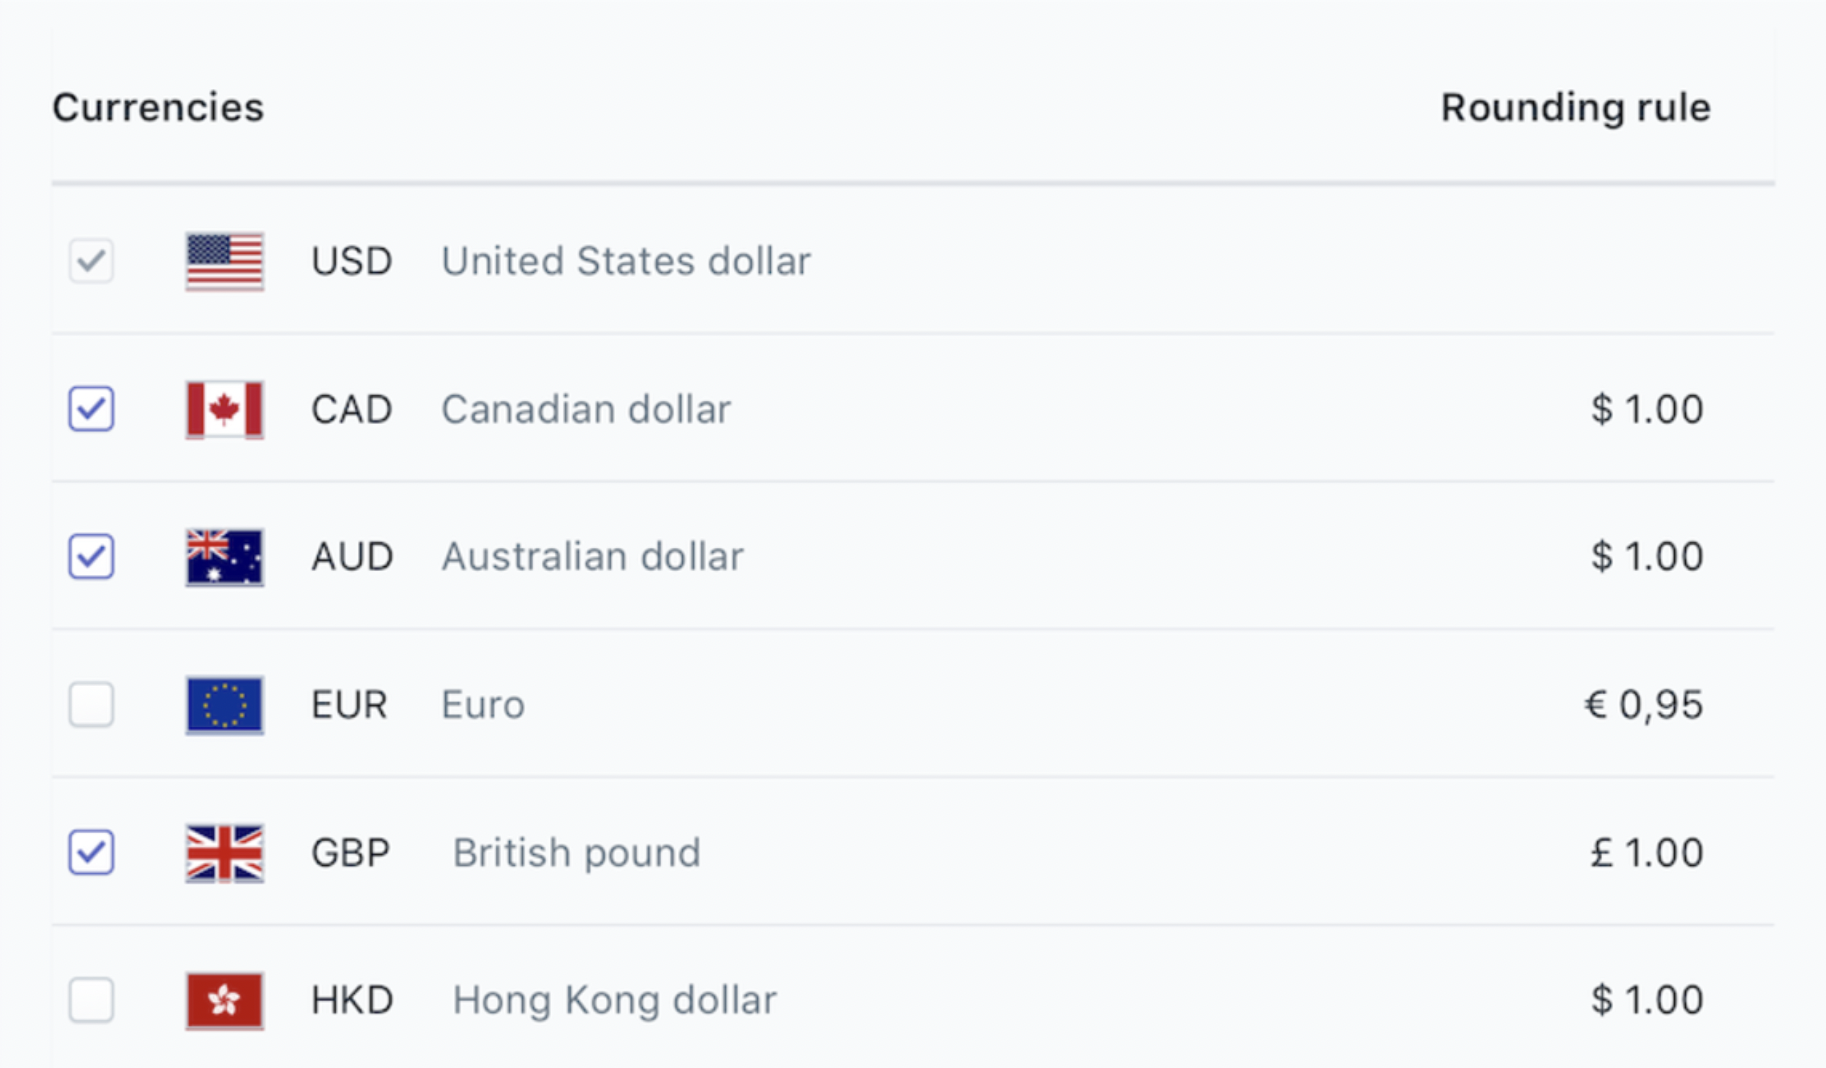Click the Hong Kong flag icon
Viewport: 1826px width, 1068px height.
224,1000
